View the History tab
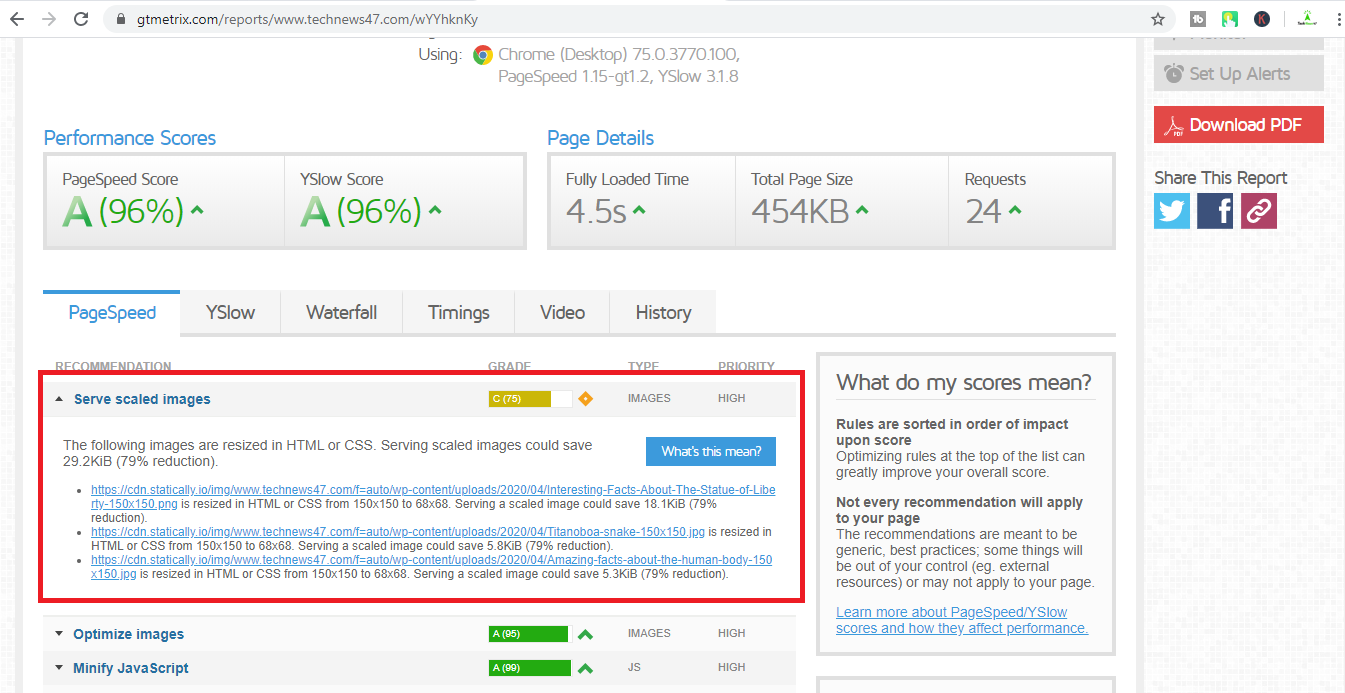1345x693 pixels. pyautogui.click(x=663, y=313)
